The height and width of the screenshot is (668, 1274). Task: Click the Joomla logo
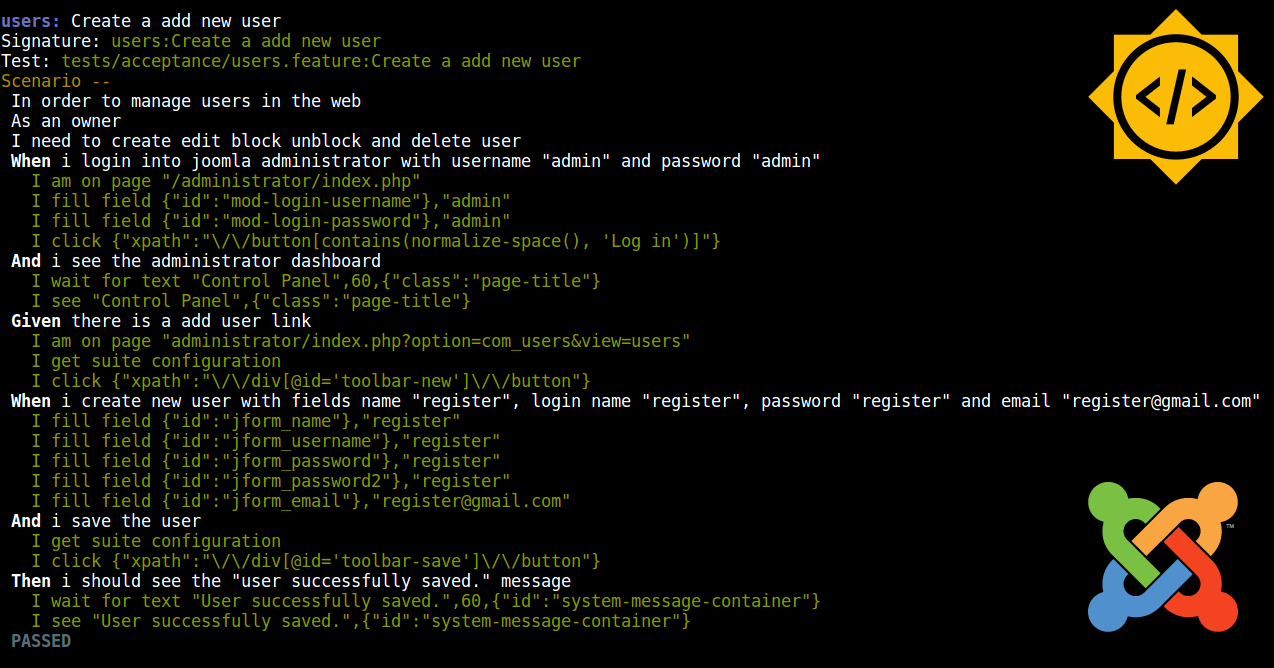tap(1164, 556)
